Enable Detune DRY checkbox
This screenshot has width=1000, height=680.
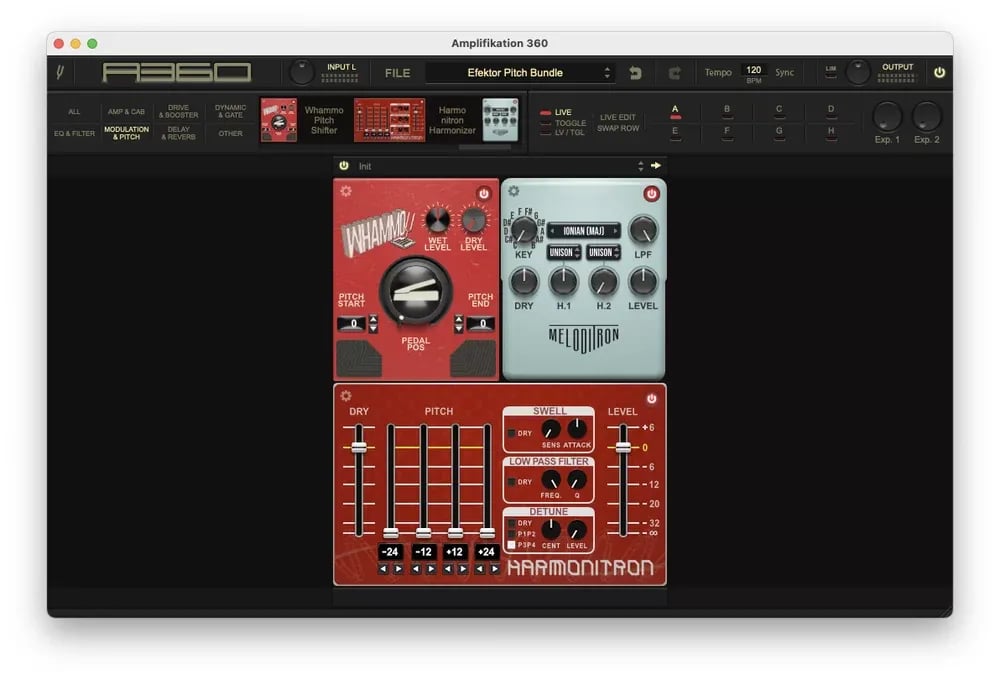click(511, 523)
